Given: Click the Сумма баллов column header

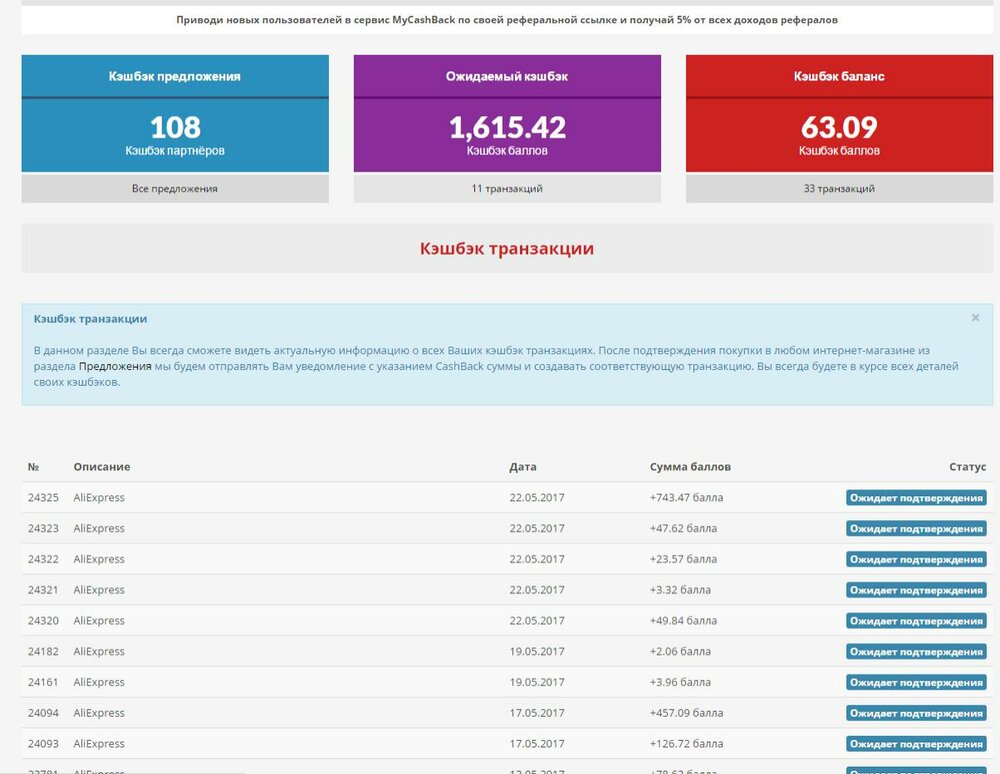Looking at the screenshot, I should click(690, 467).
